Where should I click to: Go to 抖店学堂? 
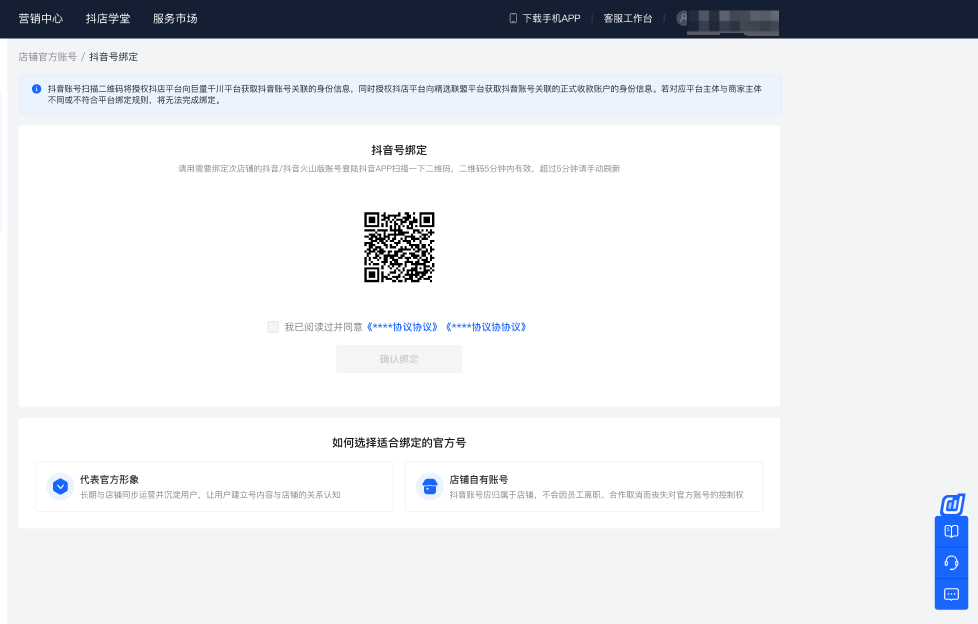tap(108, 19)
